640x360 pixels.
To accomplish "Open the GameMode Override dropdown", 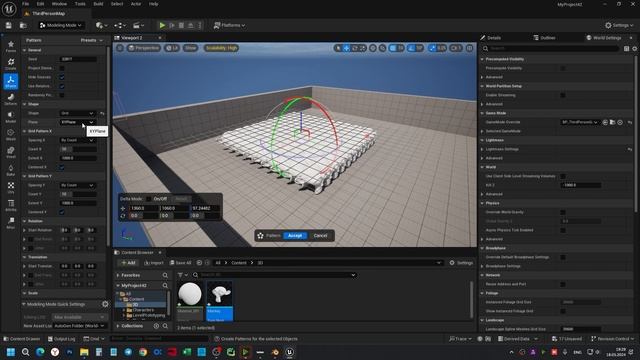I will coord(580,122).
